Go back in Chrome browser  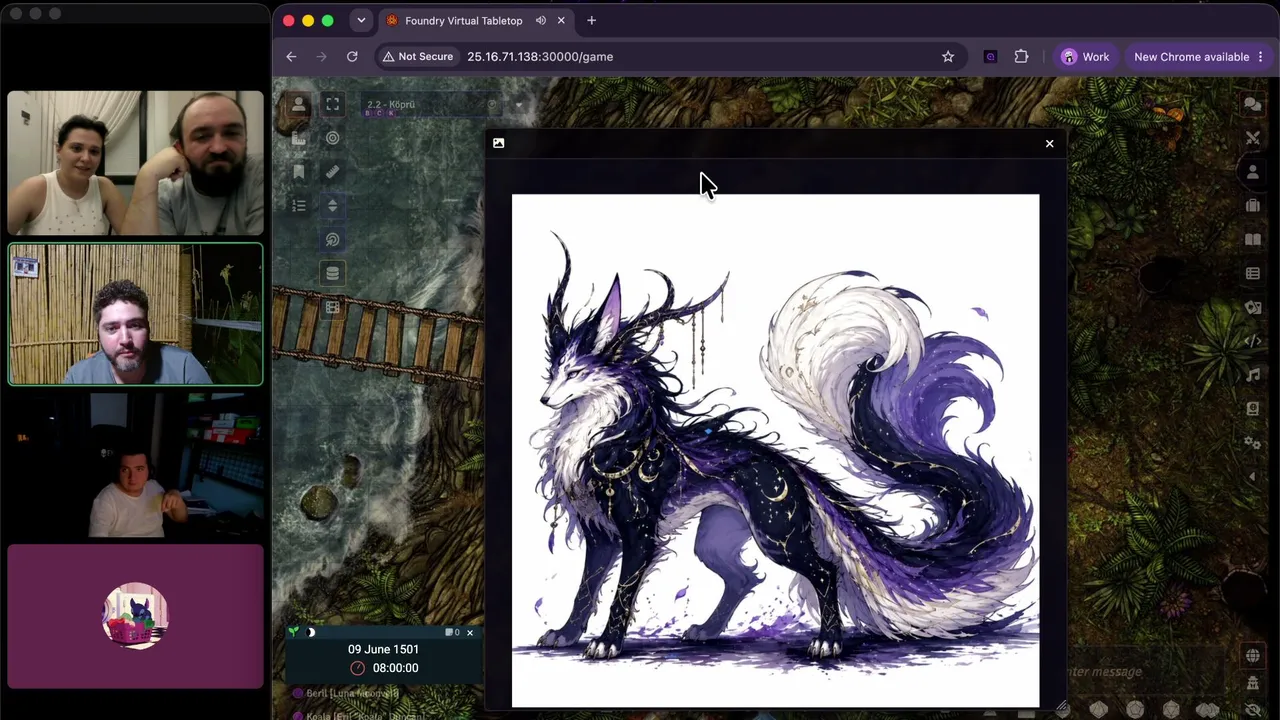291,57
